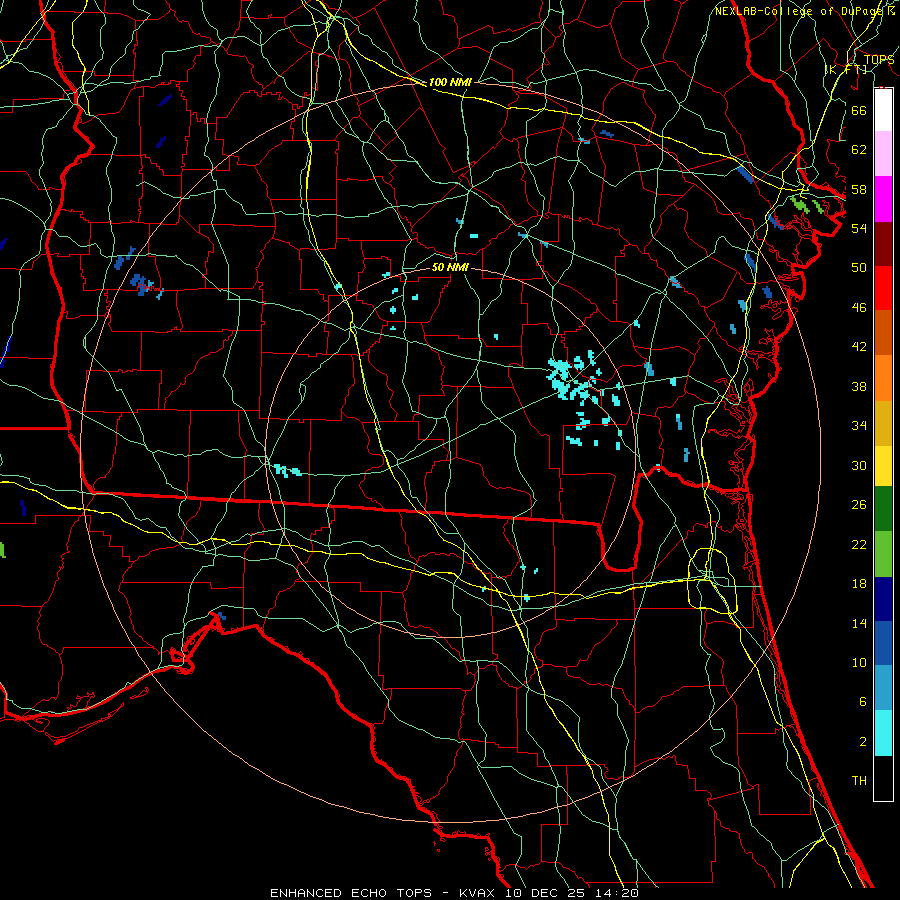The image size is (900, 900).
Task: Click the "50 NMI" range ring label
Action: tap(450, 267)
